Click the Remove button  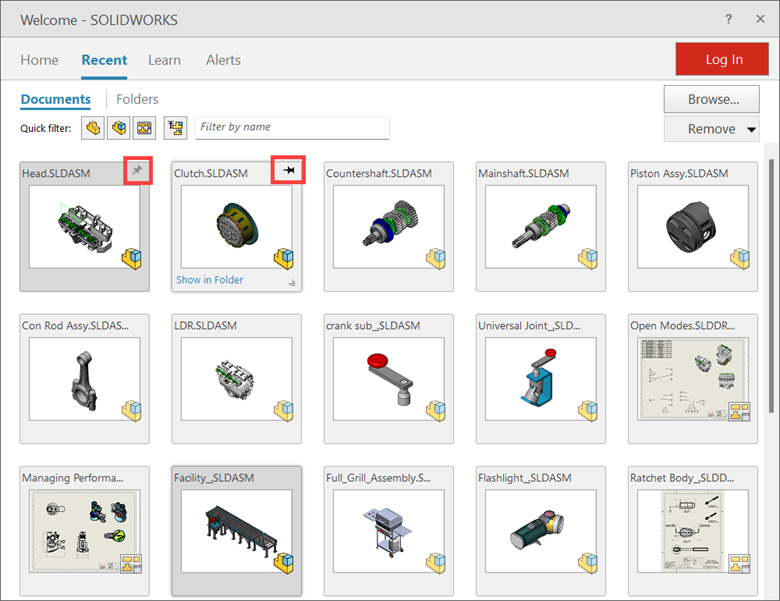[711, 129]
